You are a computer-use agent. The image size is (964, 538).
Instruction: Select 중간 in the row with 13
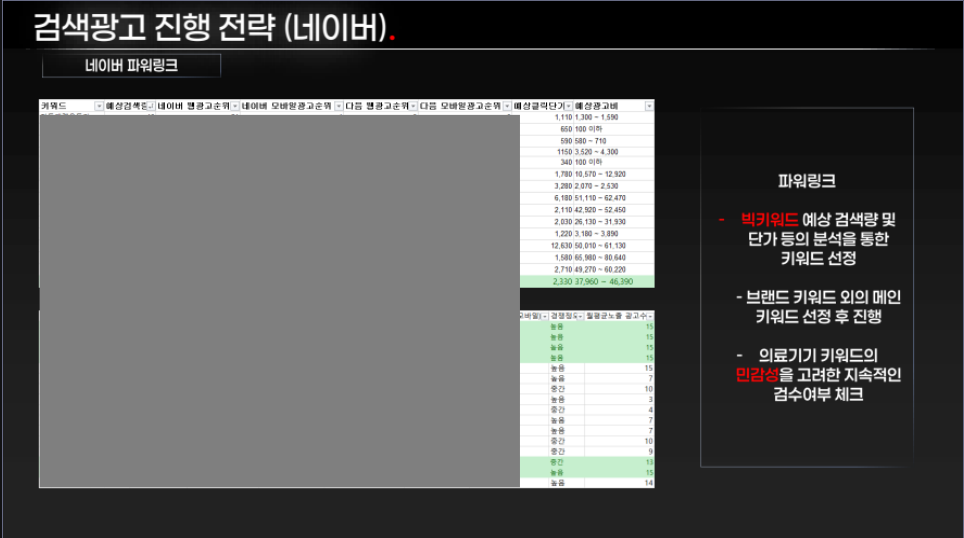557,462
